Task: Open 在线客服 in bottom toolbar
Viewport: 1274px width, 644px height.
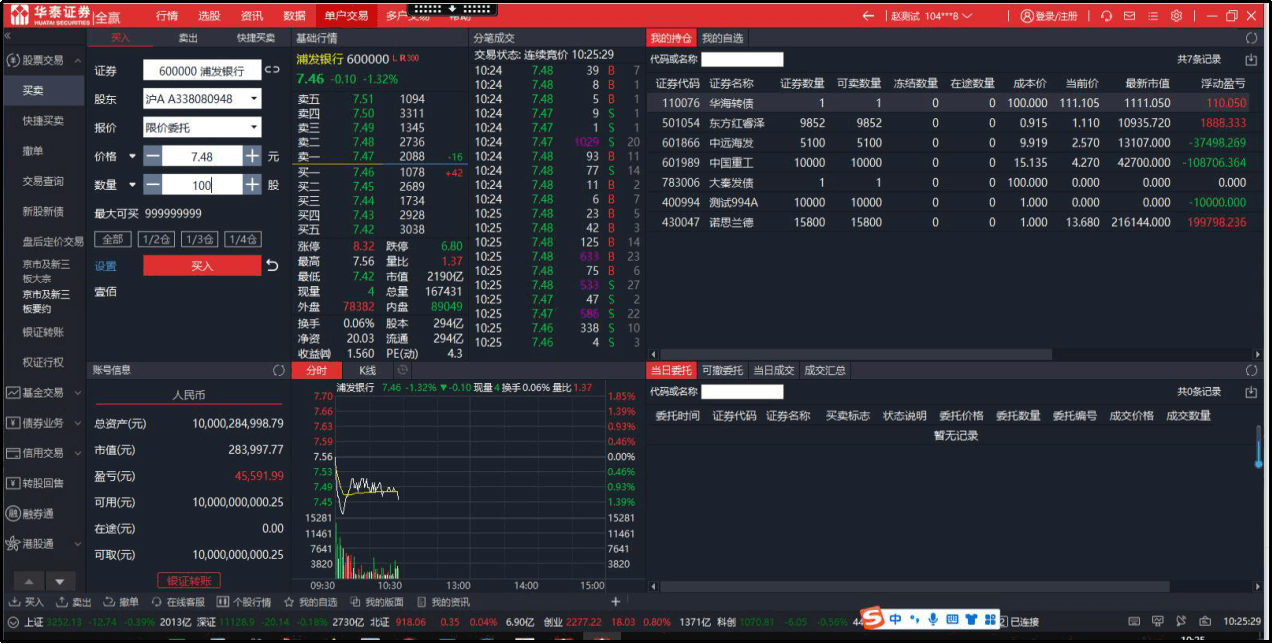Action: click(x=178, y=602)
